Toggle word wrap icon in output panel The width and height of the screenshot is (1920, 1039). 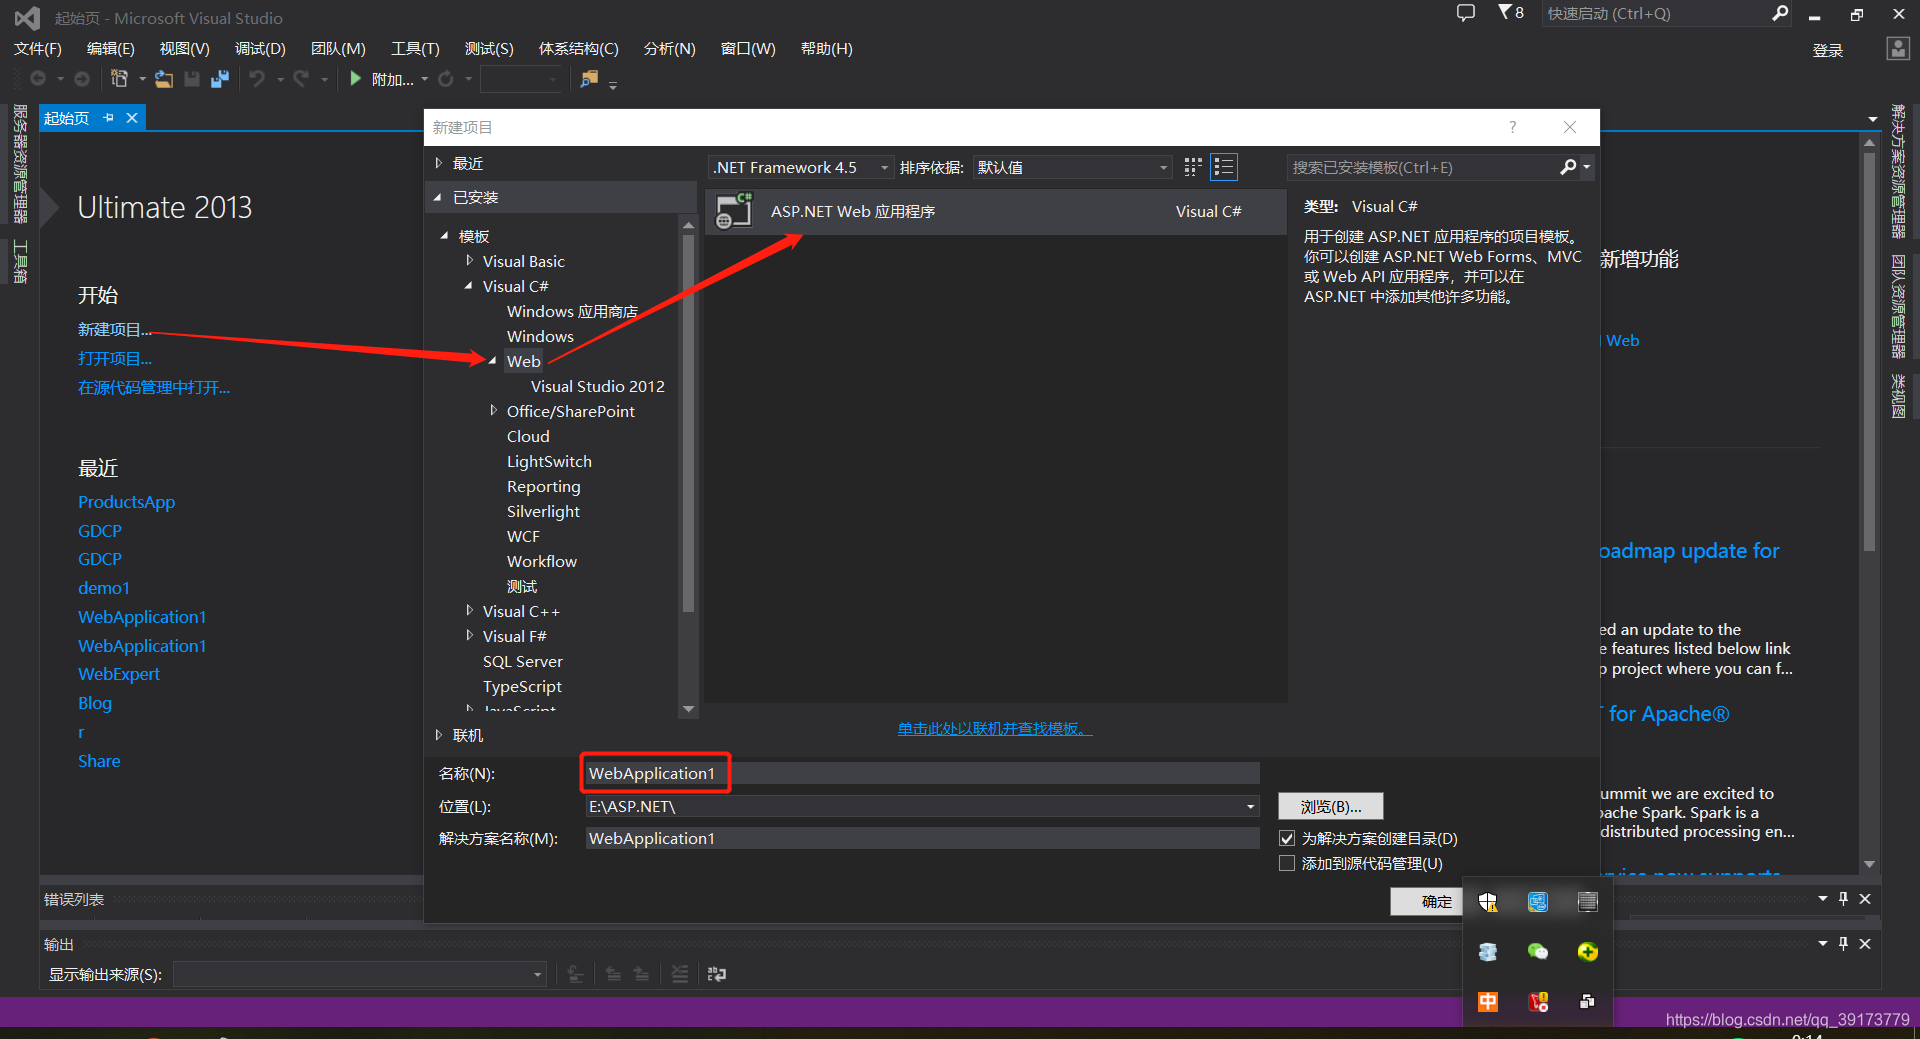click(717, 974)
